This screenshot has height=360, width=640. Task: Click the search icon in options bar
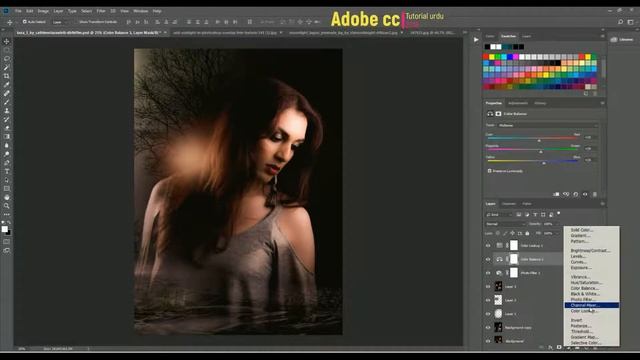[620, 22]
